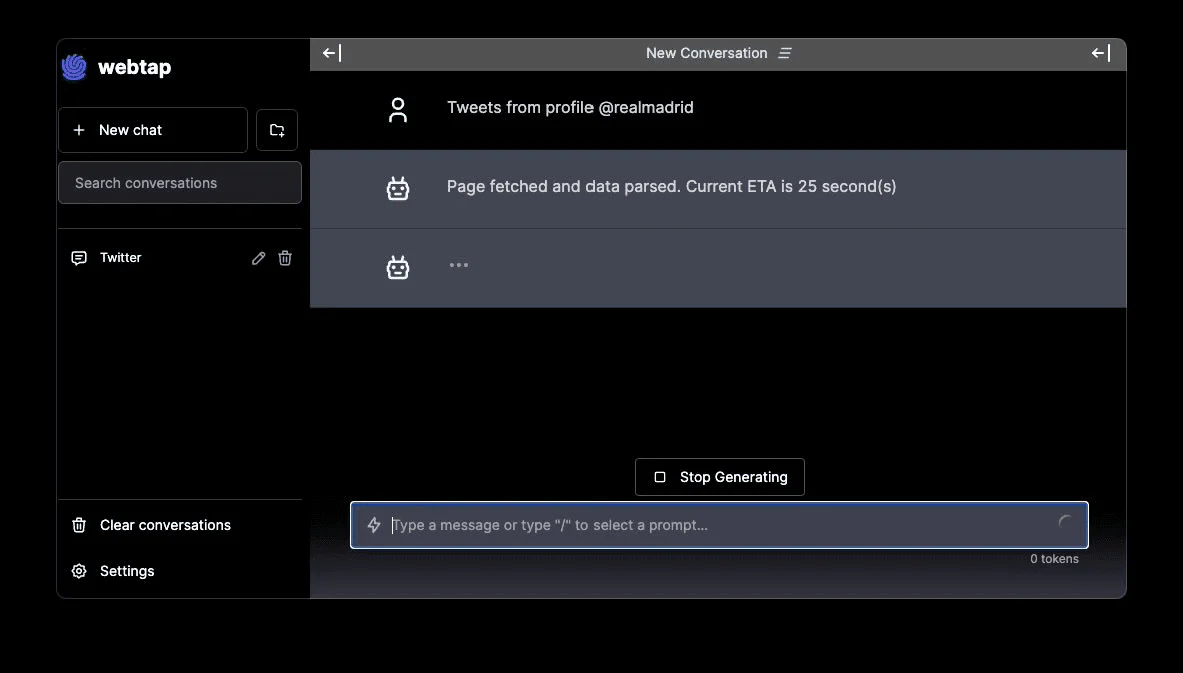Viewport: 1183px width, 673px height.
Task: Open the rename menu next to New Conversation
Action: point(787,53)
